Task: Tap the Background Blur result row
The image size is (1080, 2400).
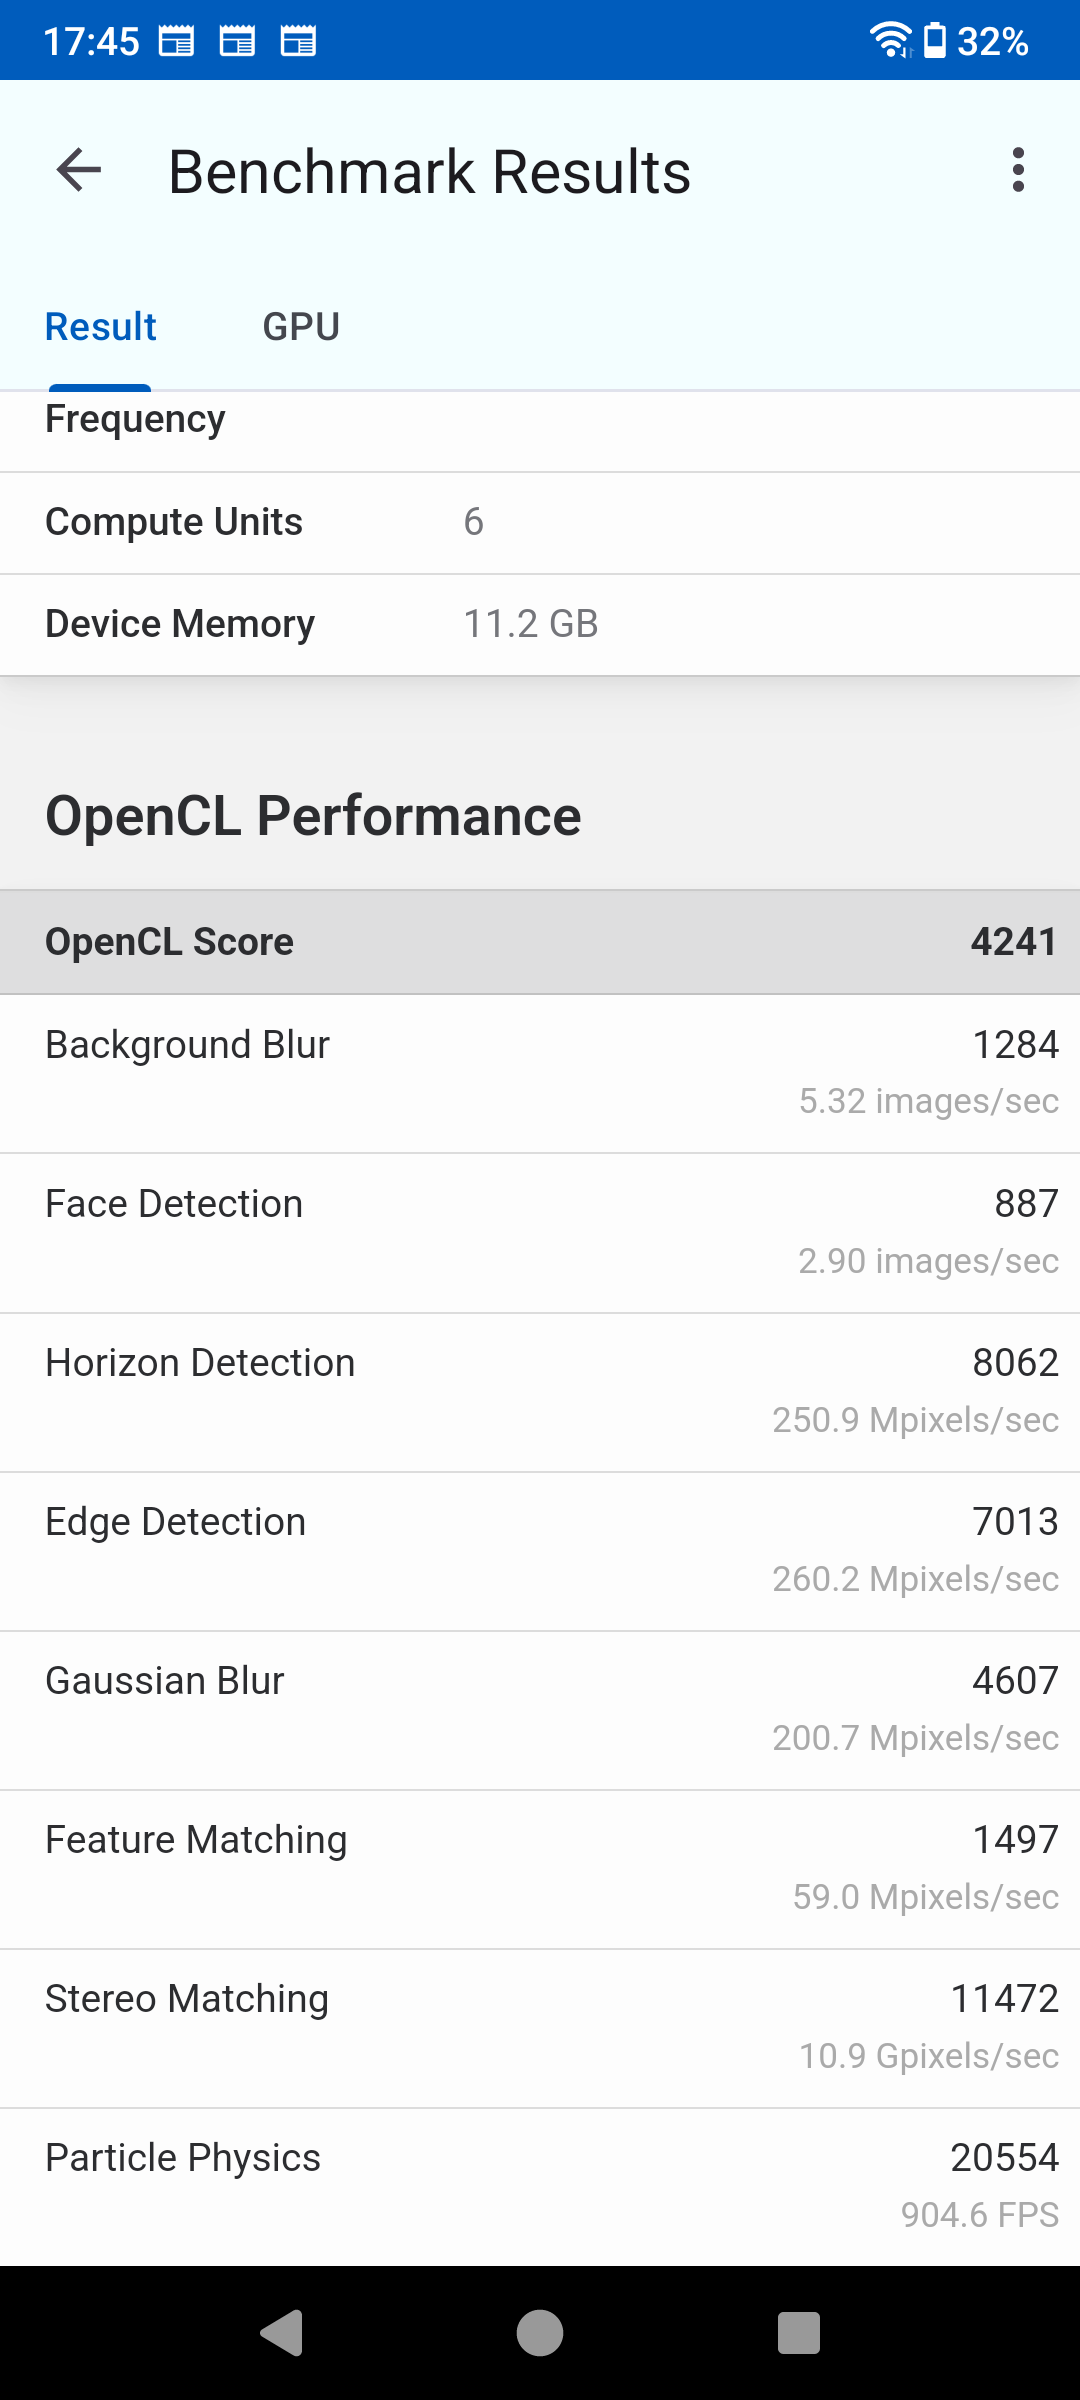Action: coord(540,1073)
